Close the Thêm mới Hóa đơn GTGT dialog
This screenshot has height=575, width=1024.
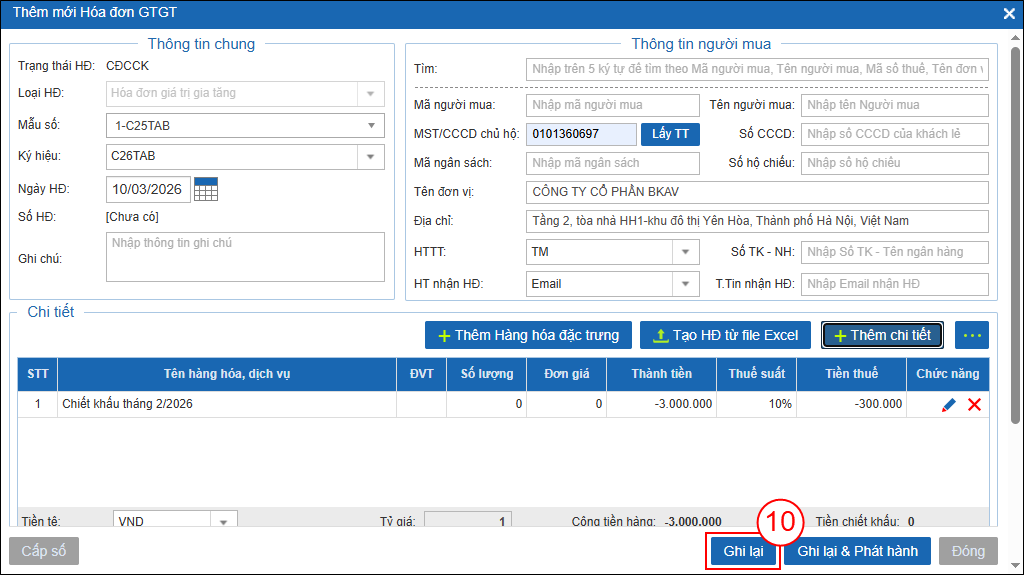pos(1008,13)
